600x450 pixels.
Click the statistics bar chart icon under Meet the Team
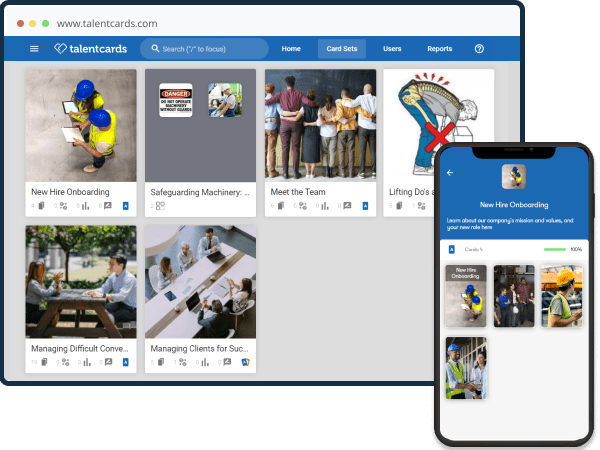click(324, 206)
